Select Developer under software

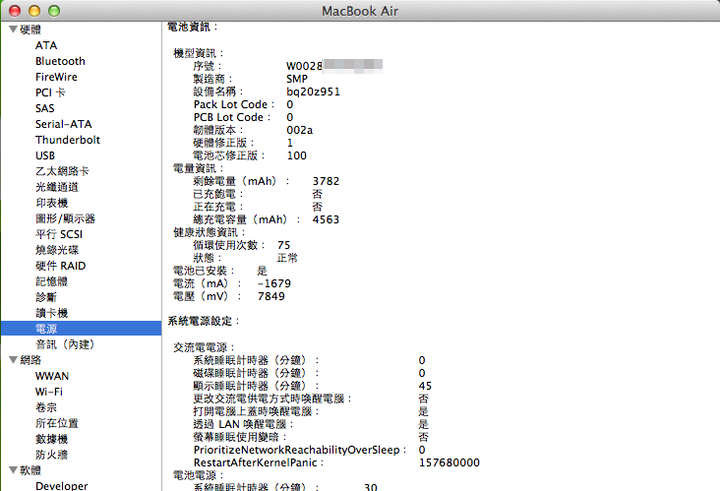(x=62, y=485)
